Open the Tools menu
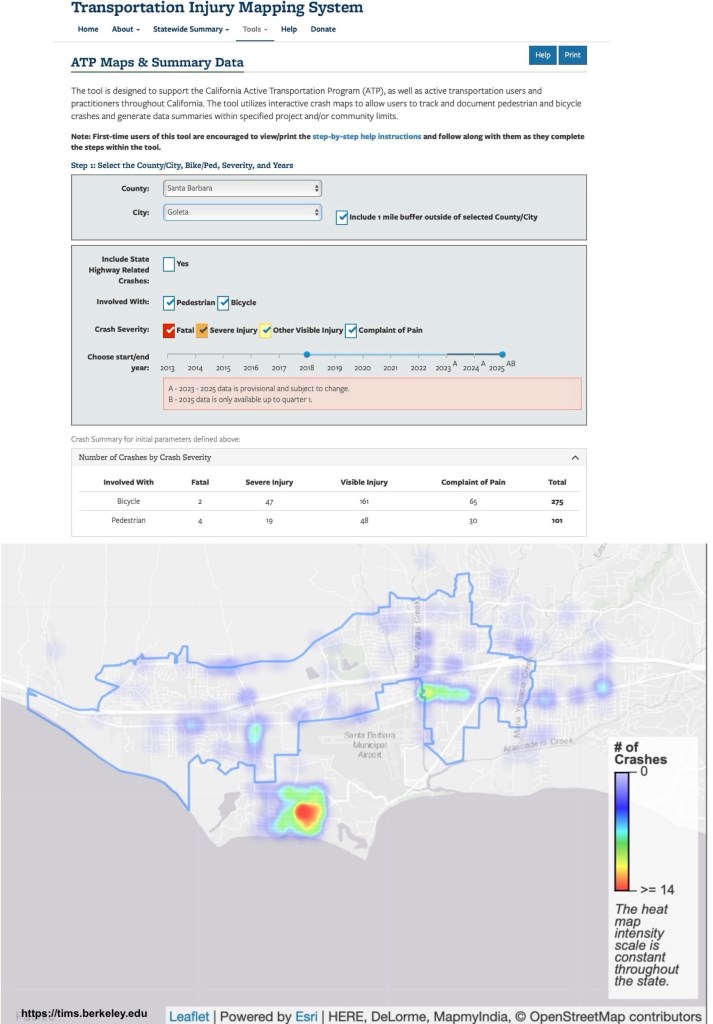713x1024 pixels. [256, 30]
